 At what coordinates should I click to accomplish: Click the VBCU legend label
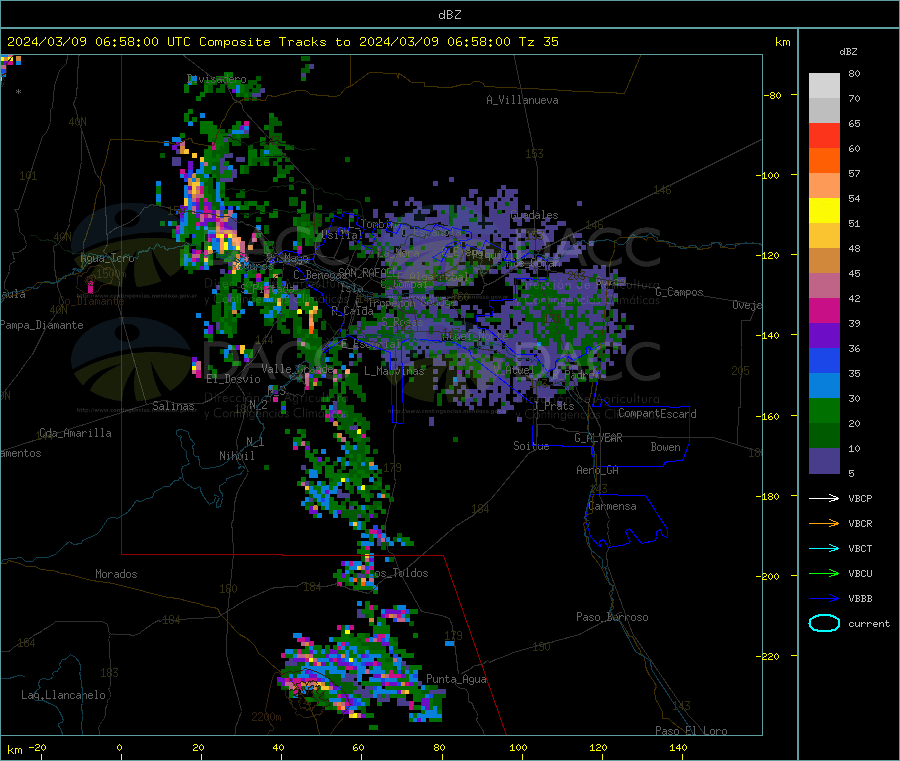(x=860, y=574)
